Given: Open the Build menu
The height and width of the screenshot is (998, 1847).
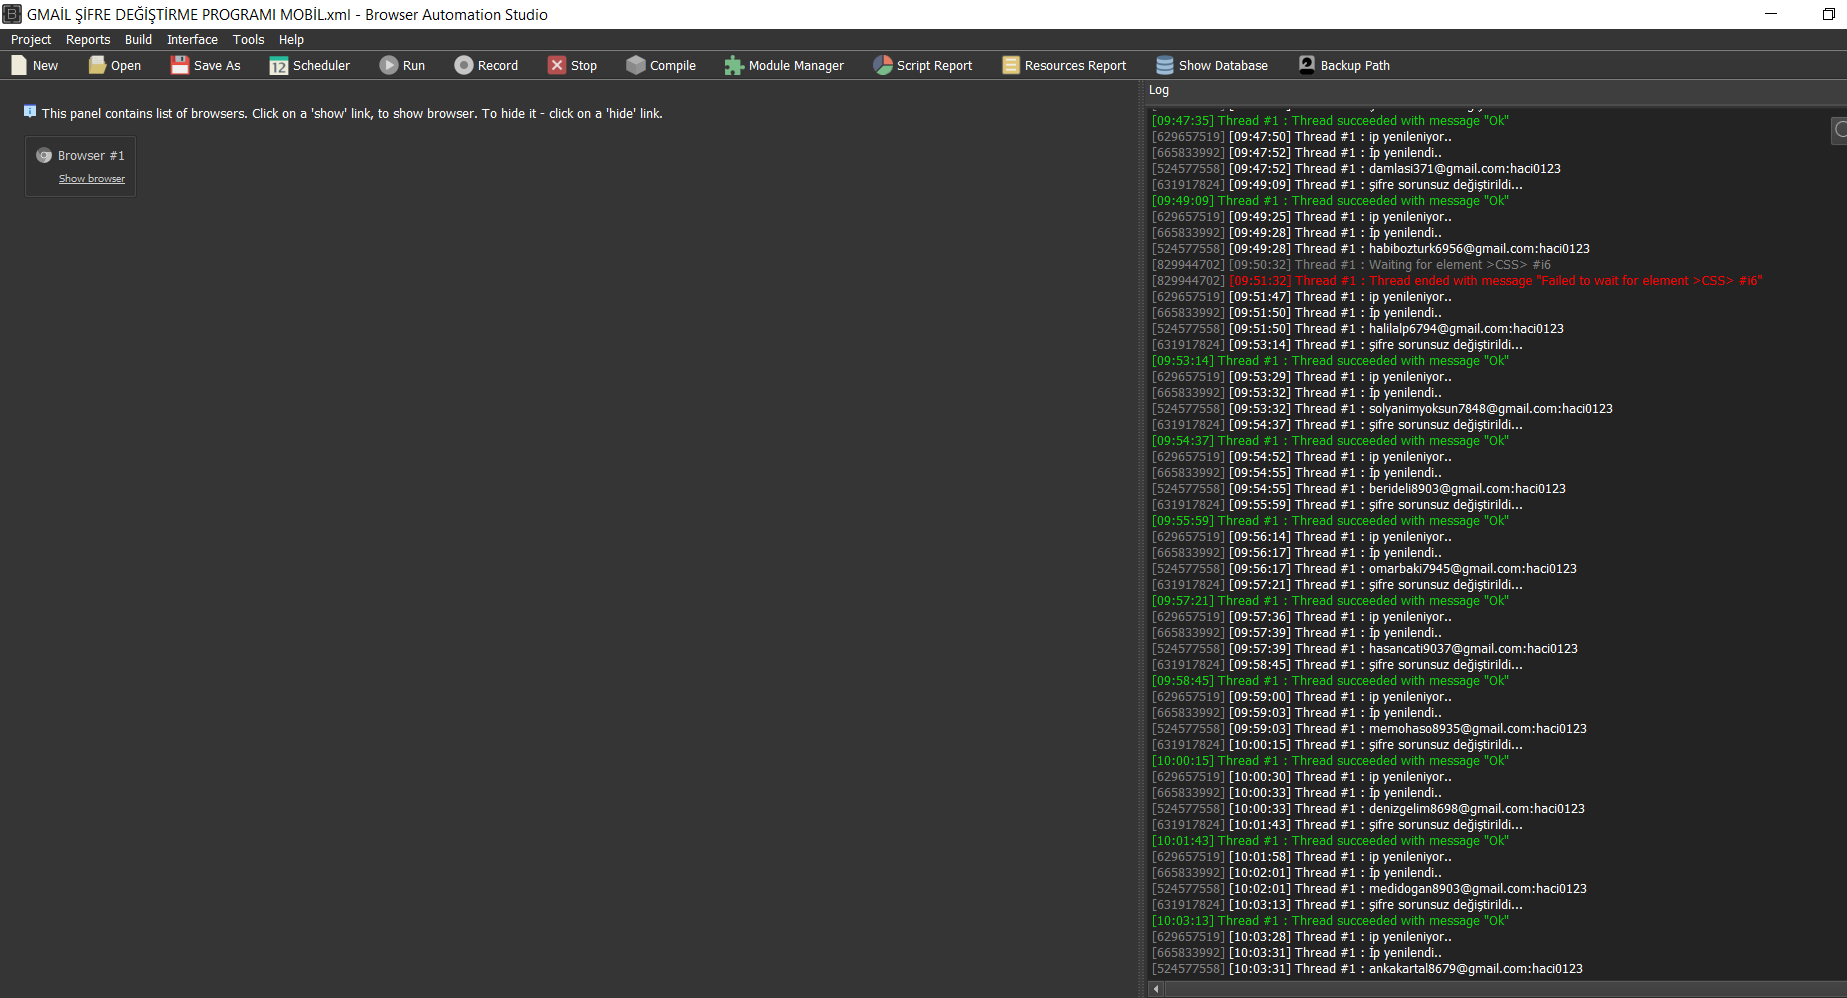Looking at the screenshot, I should 138,40.
